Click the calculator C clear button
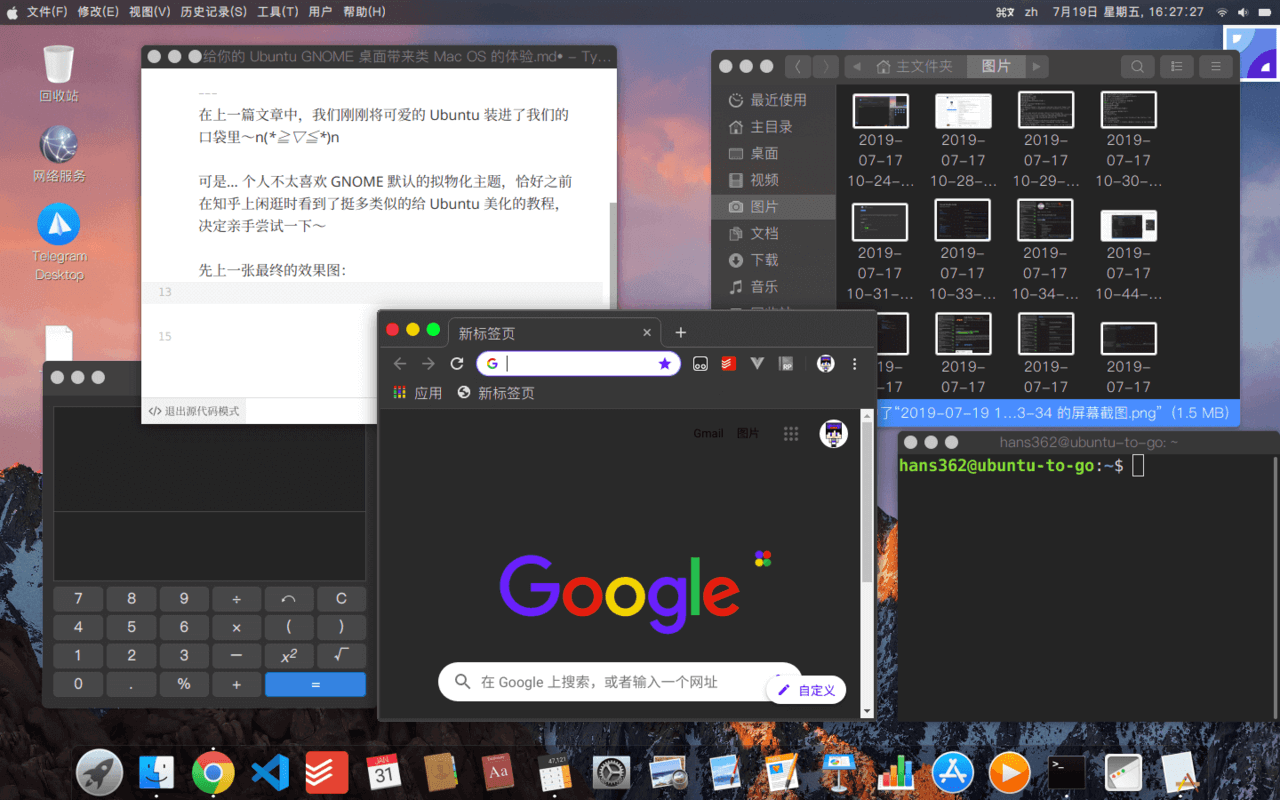 pyautogui.click(x=341, y=599)
